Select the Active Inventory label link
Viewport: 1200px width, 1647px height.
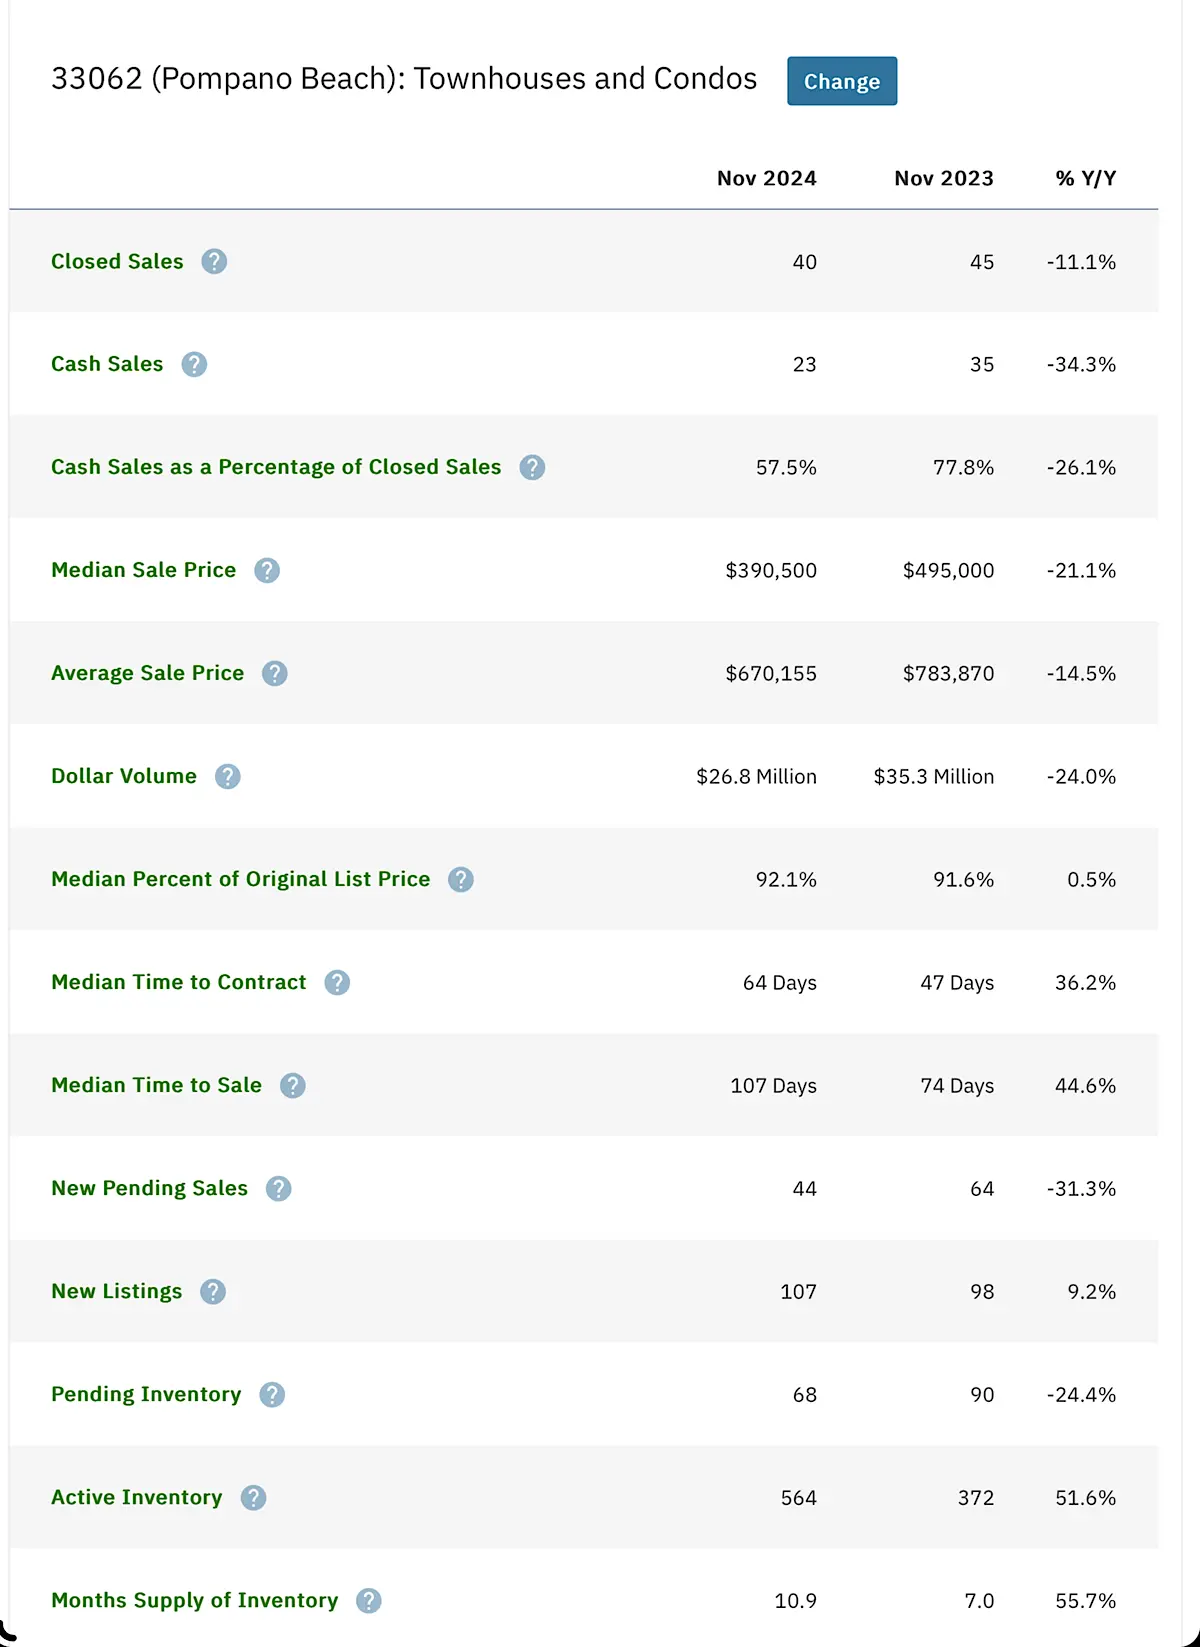pos(137,1497)
